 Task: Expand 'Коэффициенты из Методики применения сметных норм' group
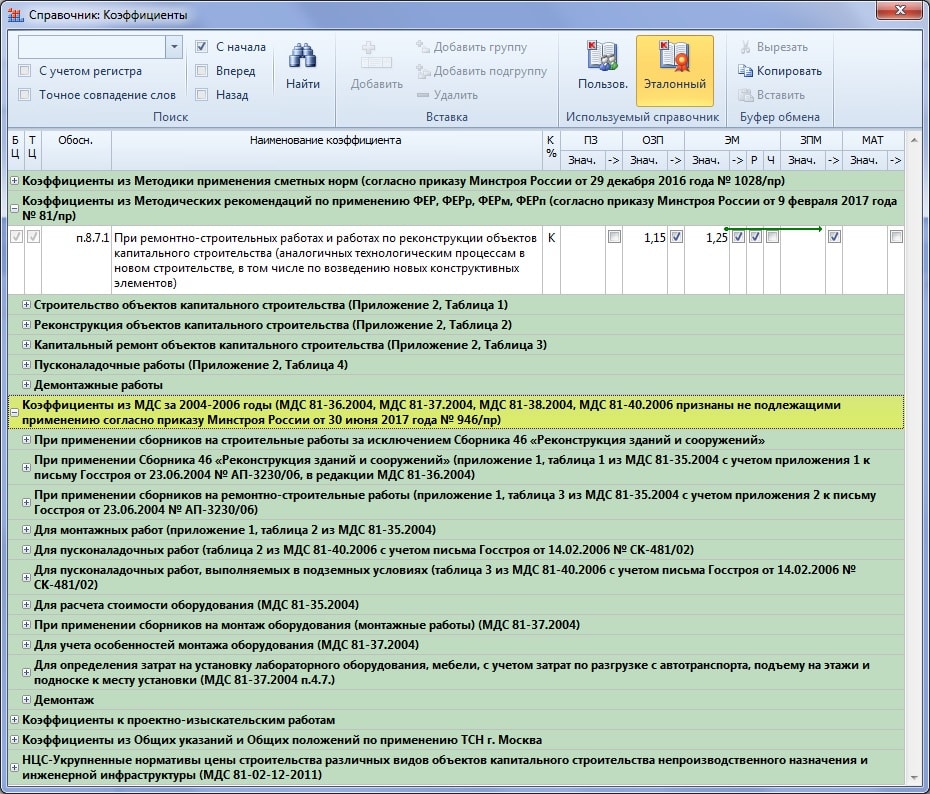click(x=14, y=181)
